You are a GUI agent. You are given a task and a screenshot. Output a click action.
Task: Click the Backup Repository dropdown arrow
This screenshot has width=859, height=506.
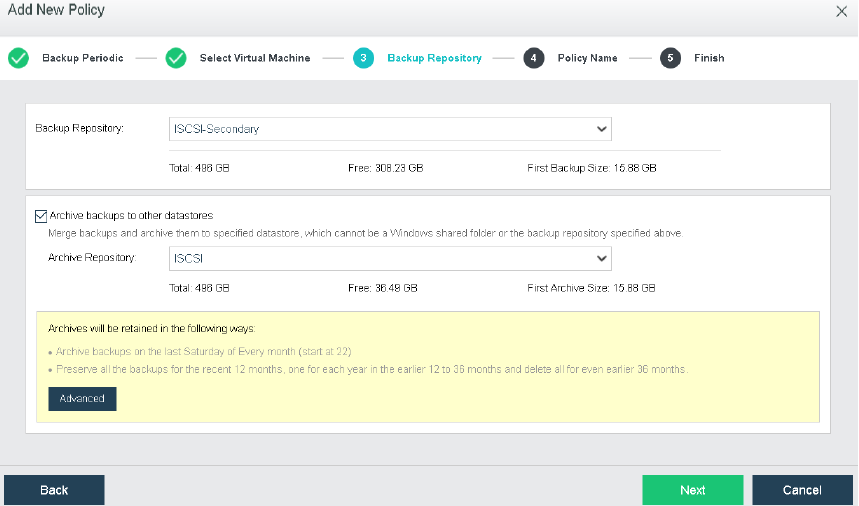pyautogui.click(x=601, y=129)
